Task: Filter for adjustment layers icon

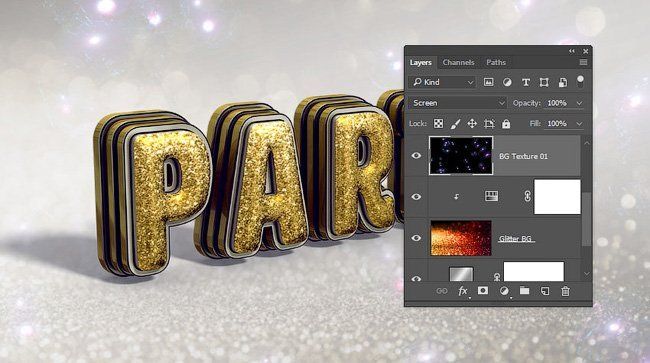Action: [x=507, y=82]
